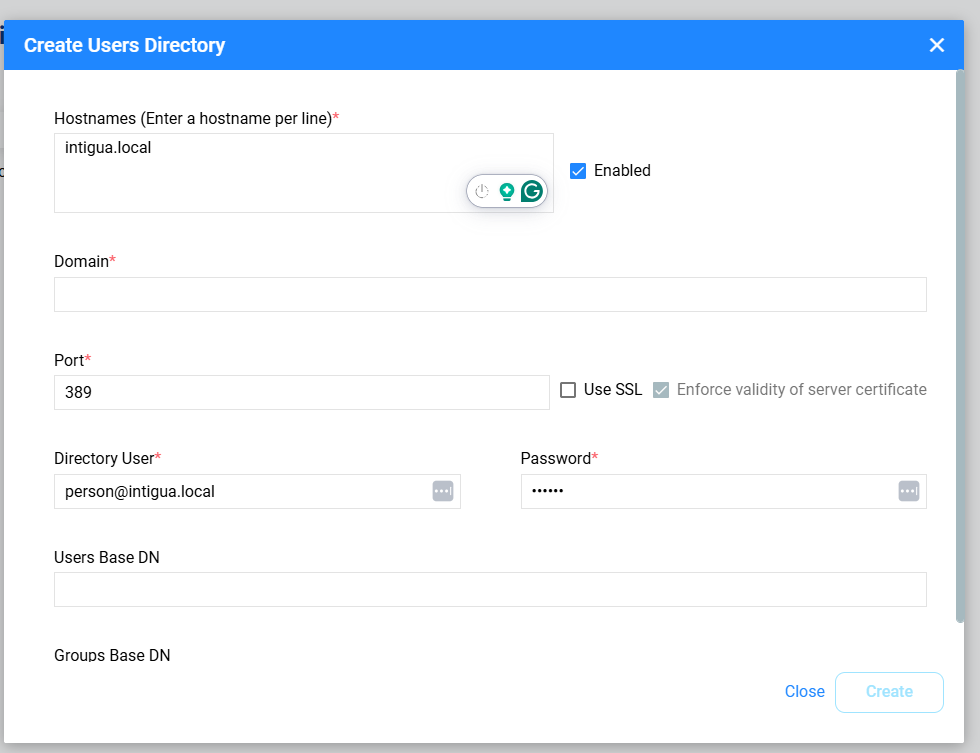Click the Close link at bottom
This screenshot has height=753, width=980.
tap(804, 692)
